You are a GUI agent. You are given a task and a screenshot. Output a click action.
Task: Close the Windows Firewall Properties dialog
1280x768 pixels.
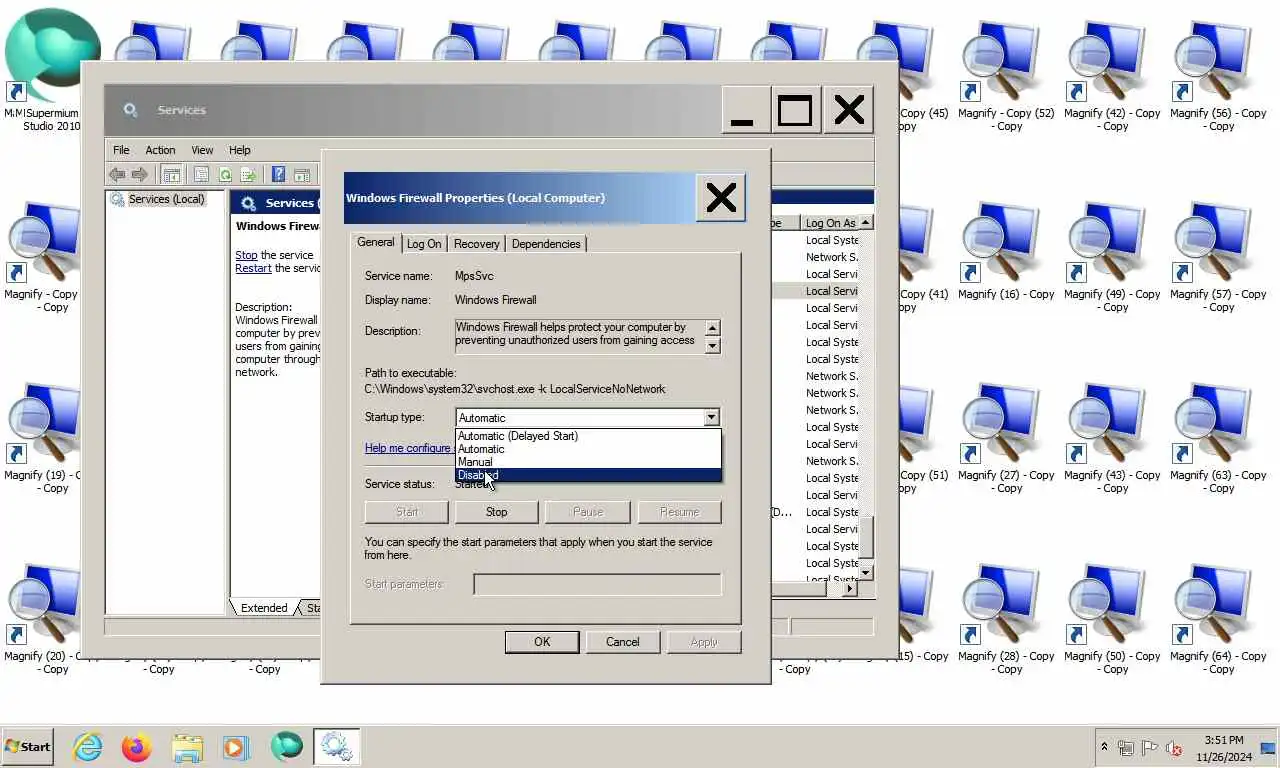point(721,198)
